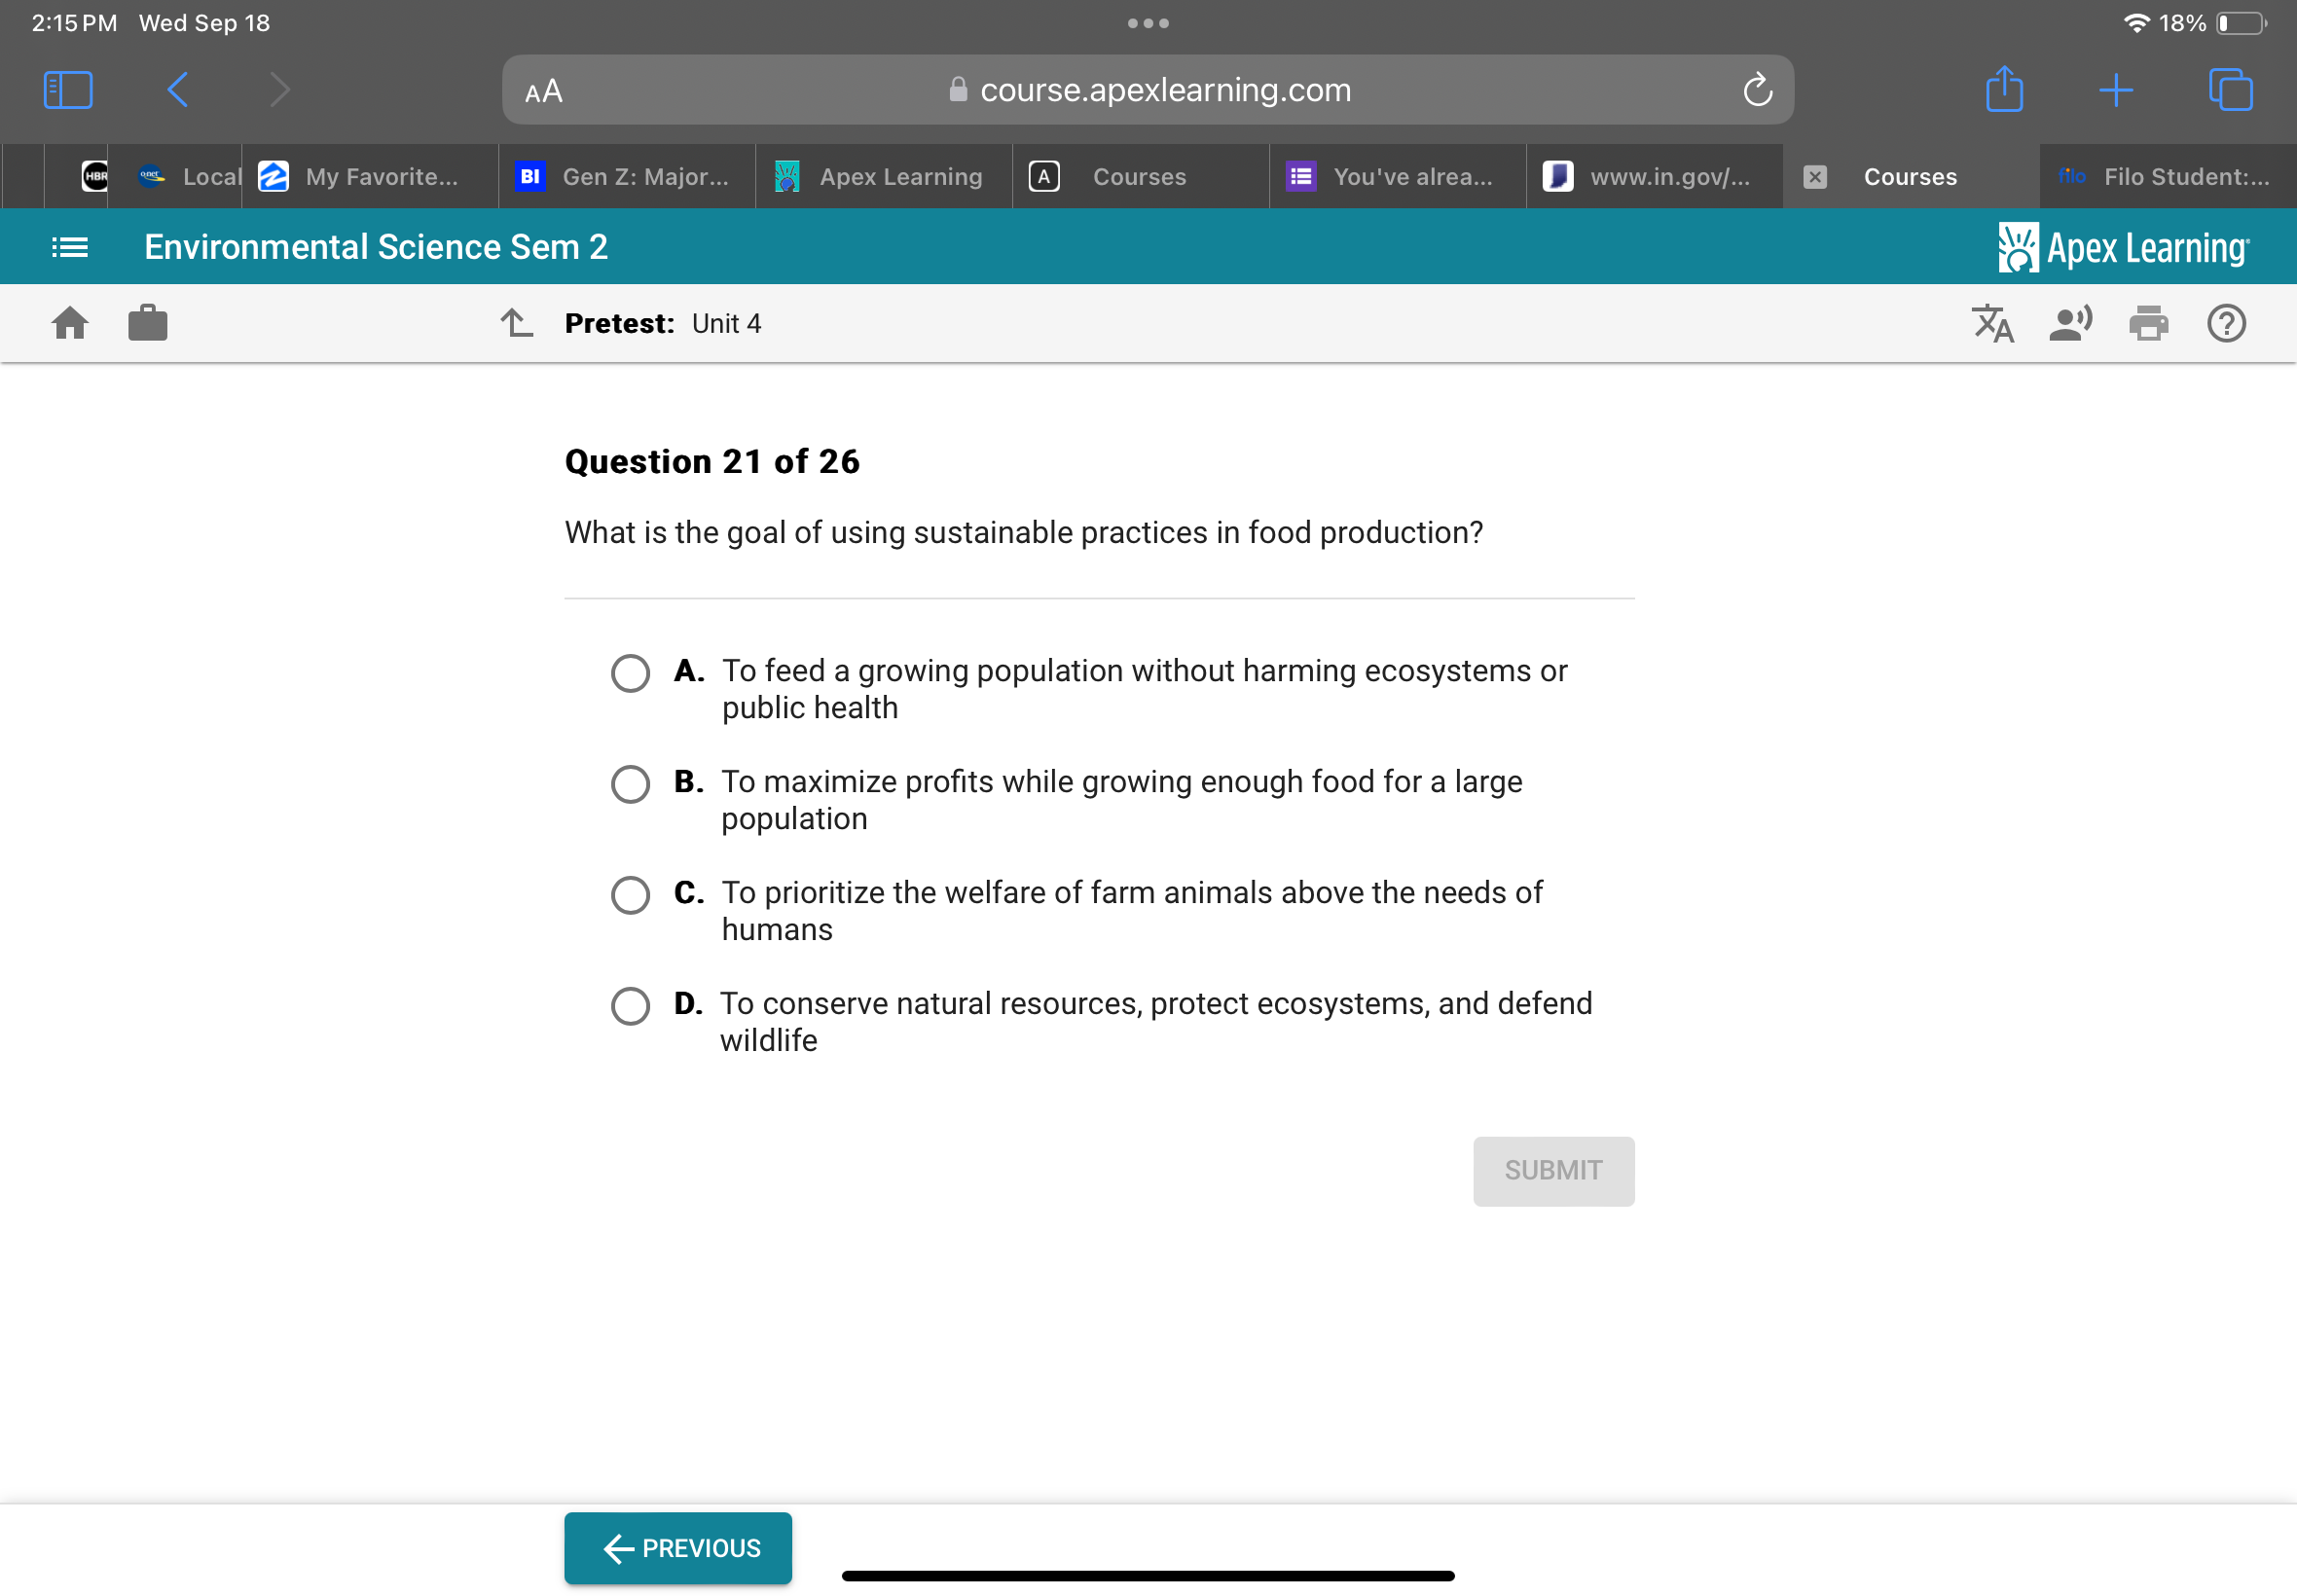Click the text size AA icon

552,91
